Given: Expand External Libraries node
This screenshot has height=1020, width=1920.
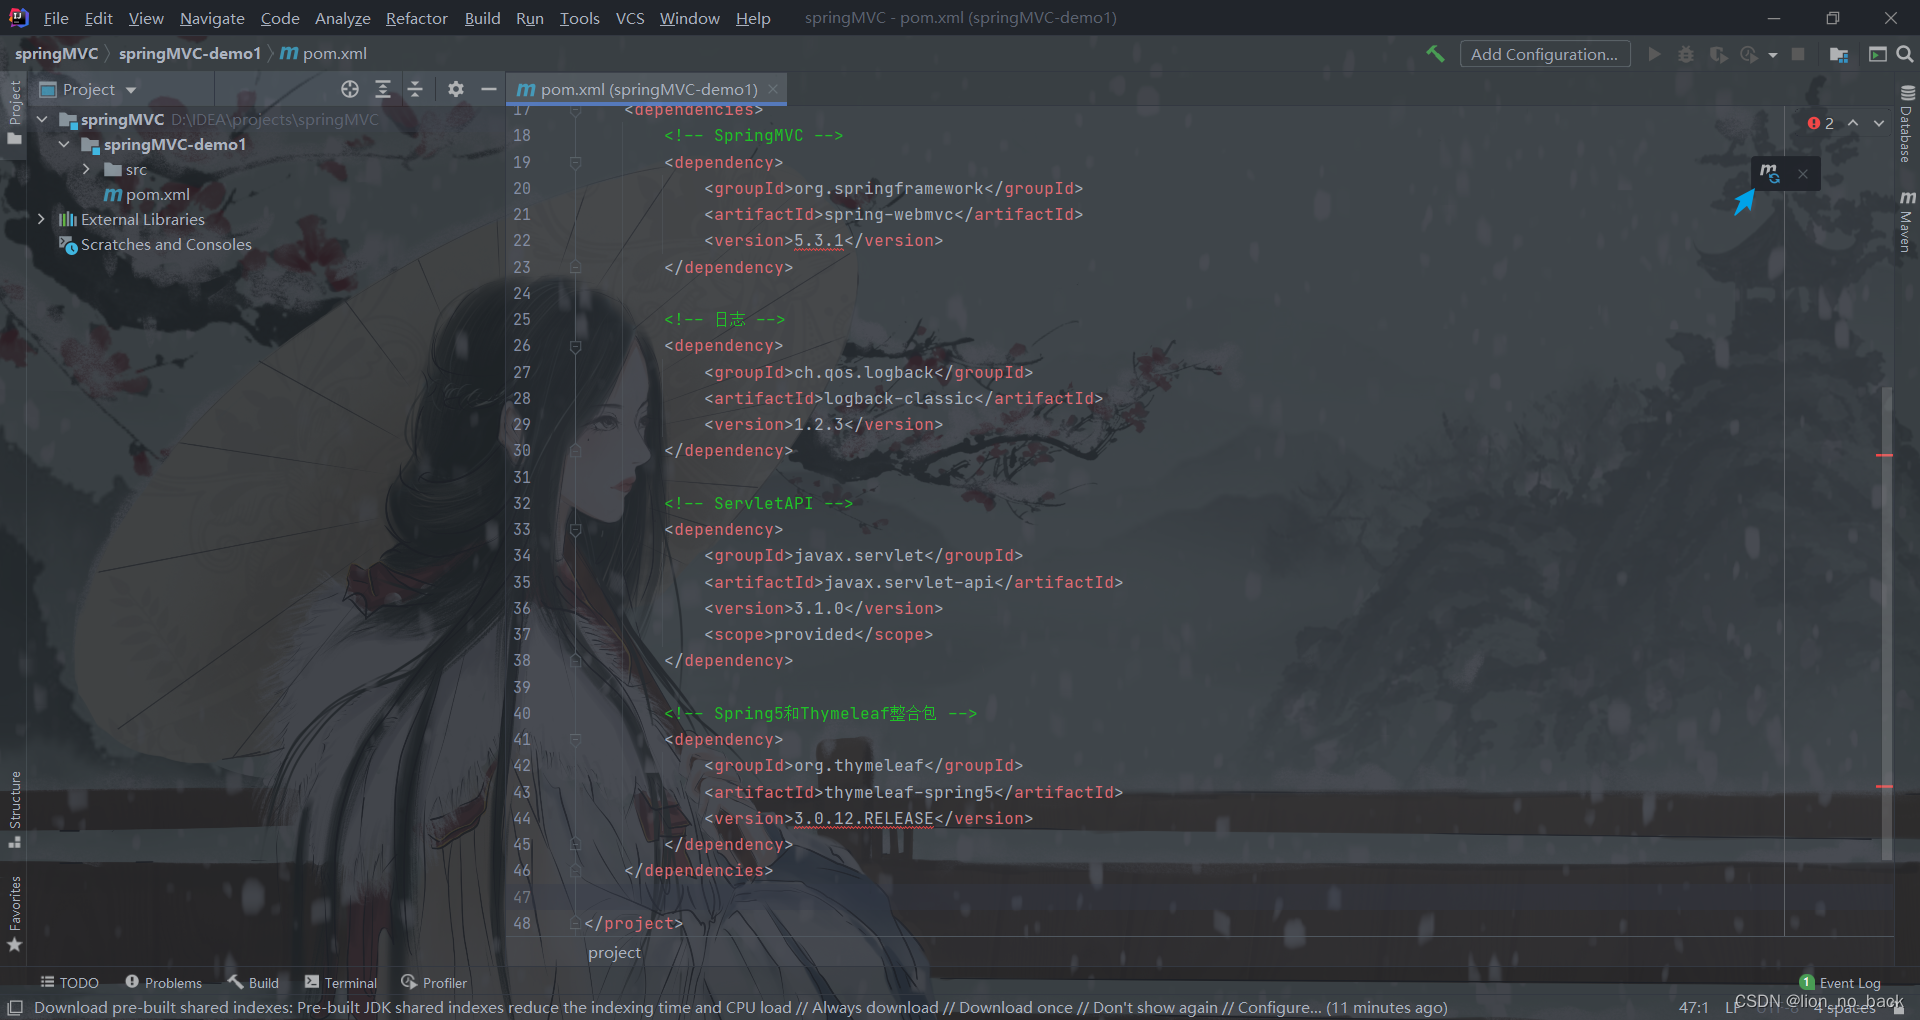Looking at the screenshot, I should pos(41,219).
